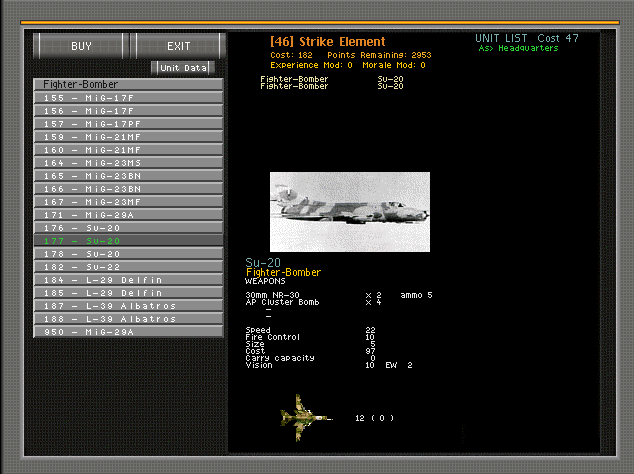
Task: Pick unit 950 MiG-29A
Action: (128, 331)
